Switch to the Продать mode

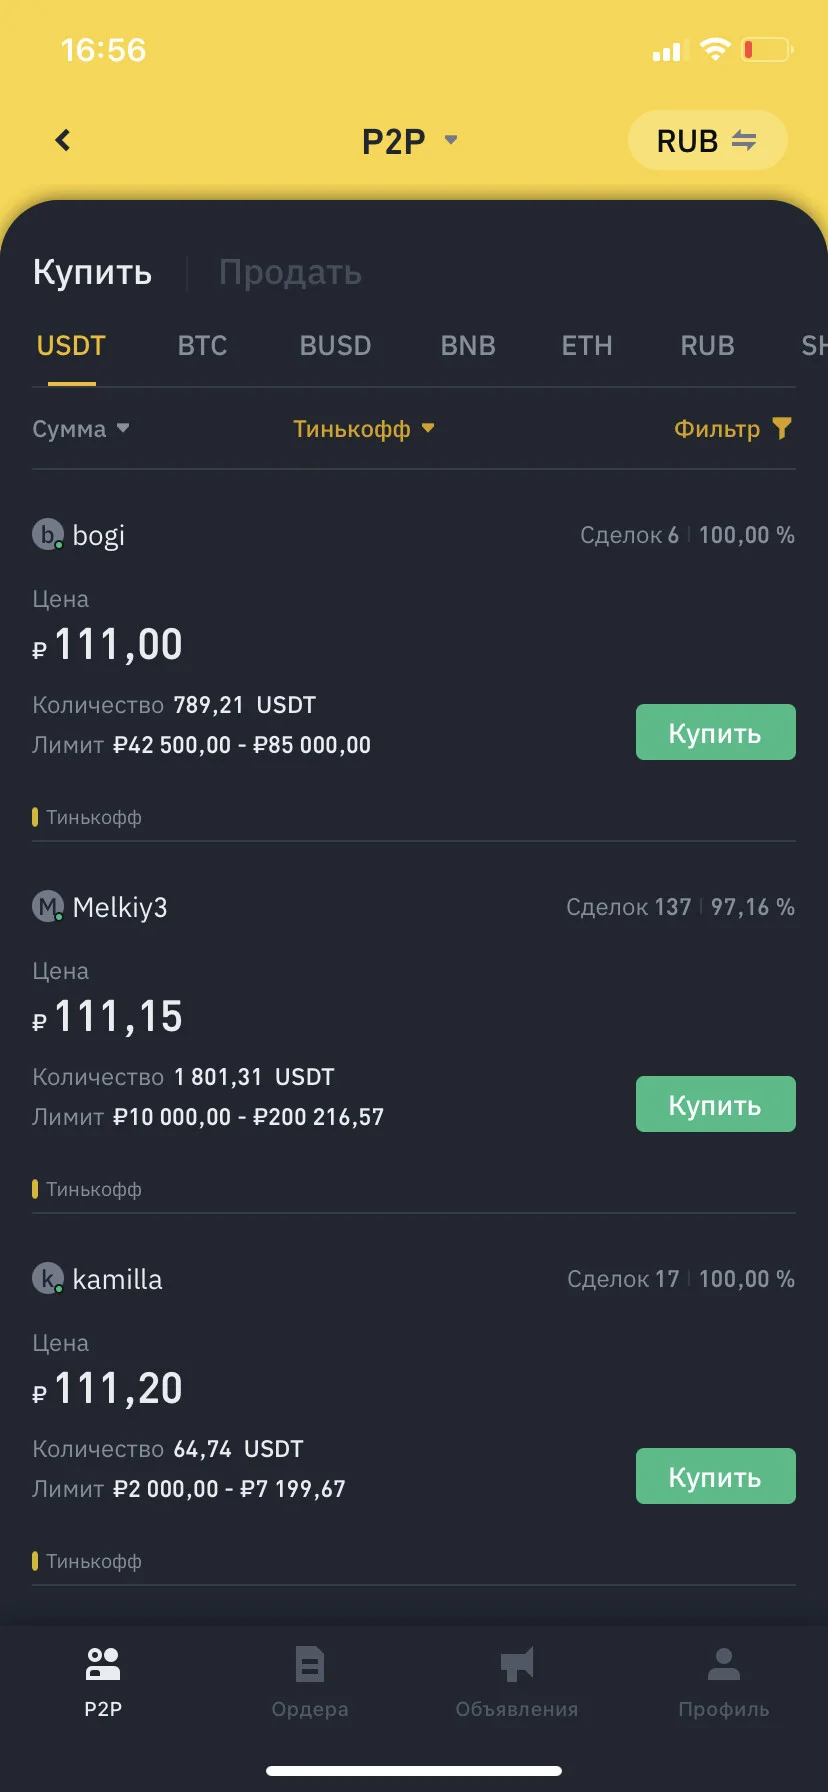coord(290,272)
